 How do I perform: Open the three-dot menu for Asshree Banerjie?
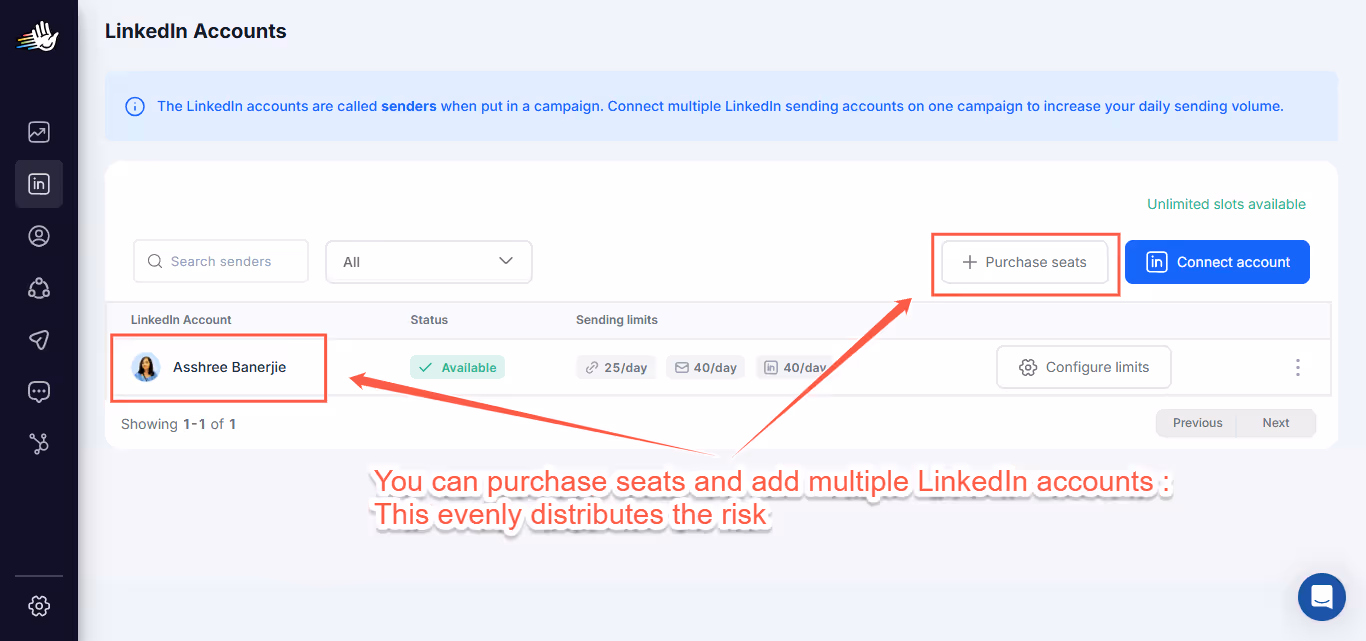1297,367
